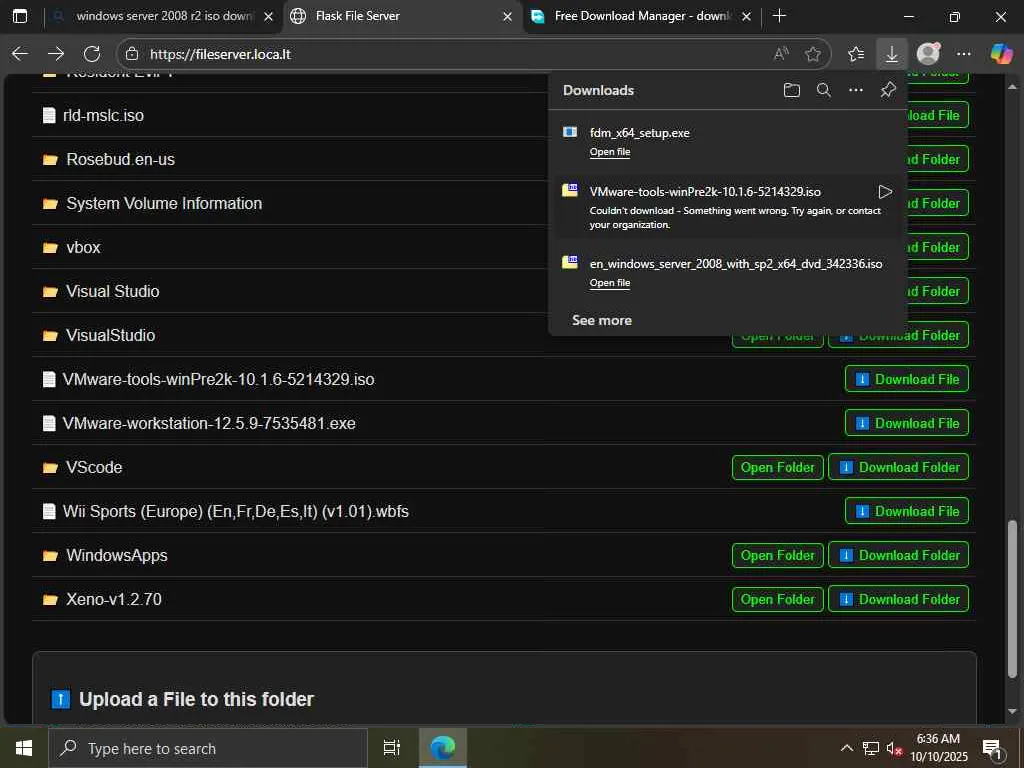Open the VScode folder
1024x768 pixels.
778,468
